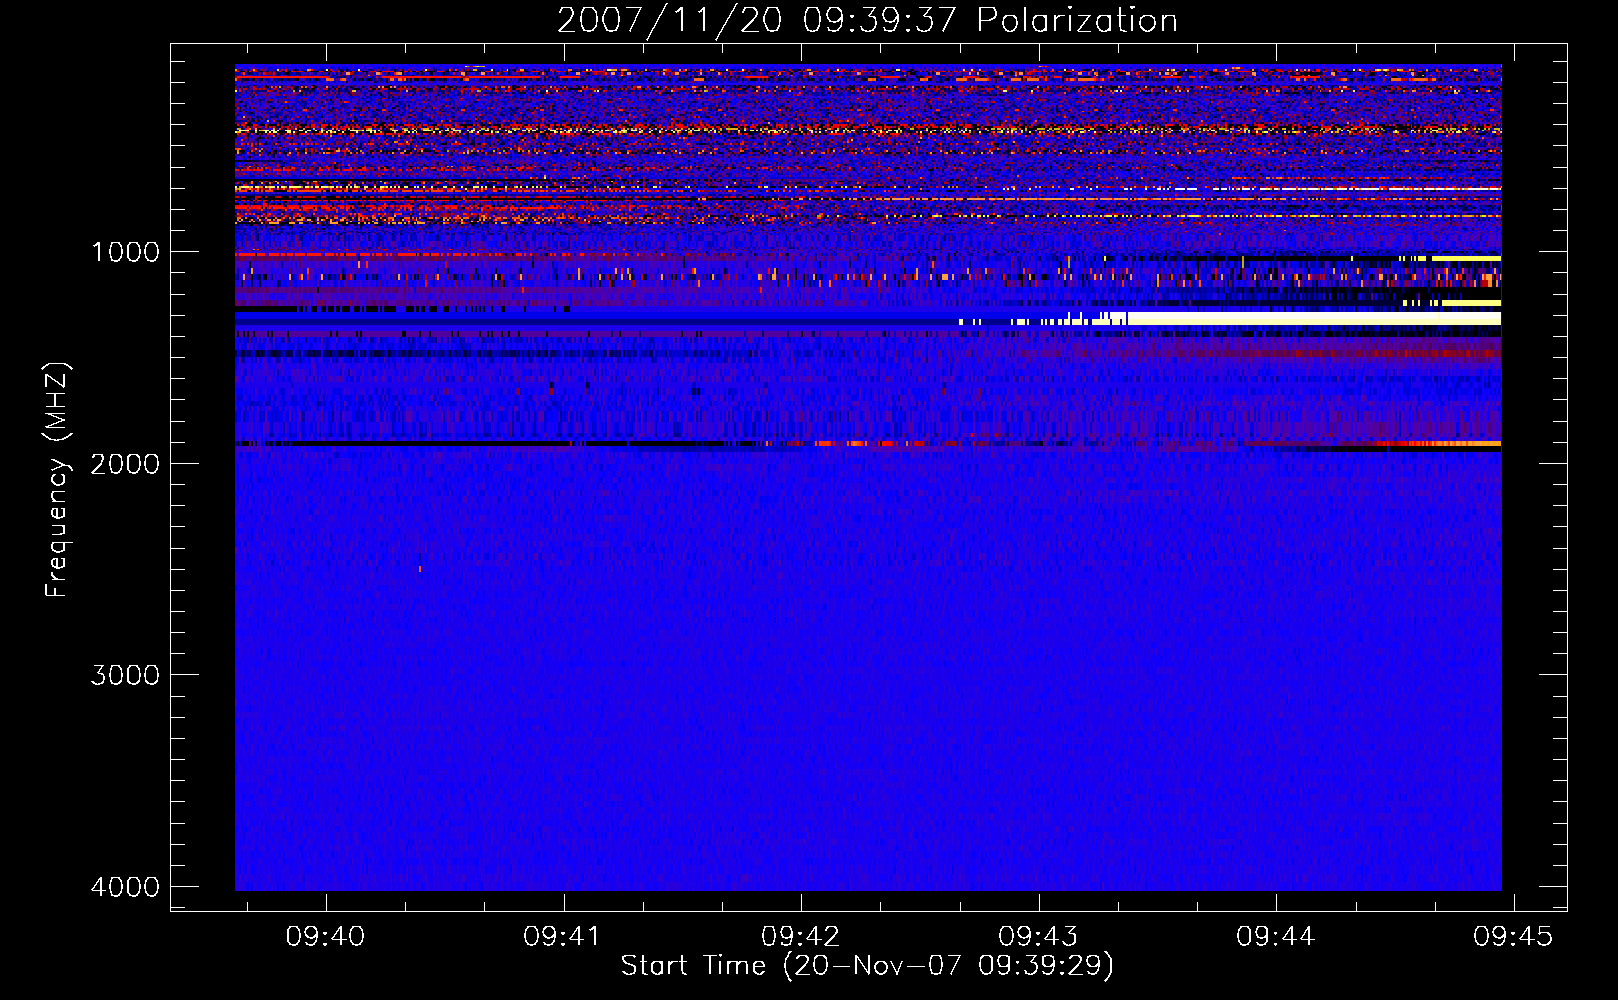1618x1000 pixels.
Task: Click the 09:44 time tick label
Action: tap(1276, 936)
